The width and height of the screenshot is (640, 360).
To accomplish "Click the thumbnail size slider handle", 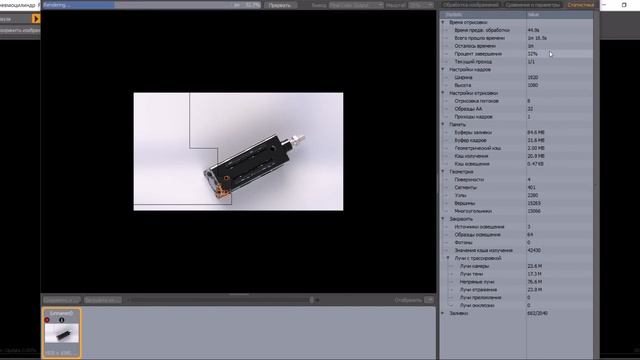I will (x=311, y=300).
